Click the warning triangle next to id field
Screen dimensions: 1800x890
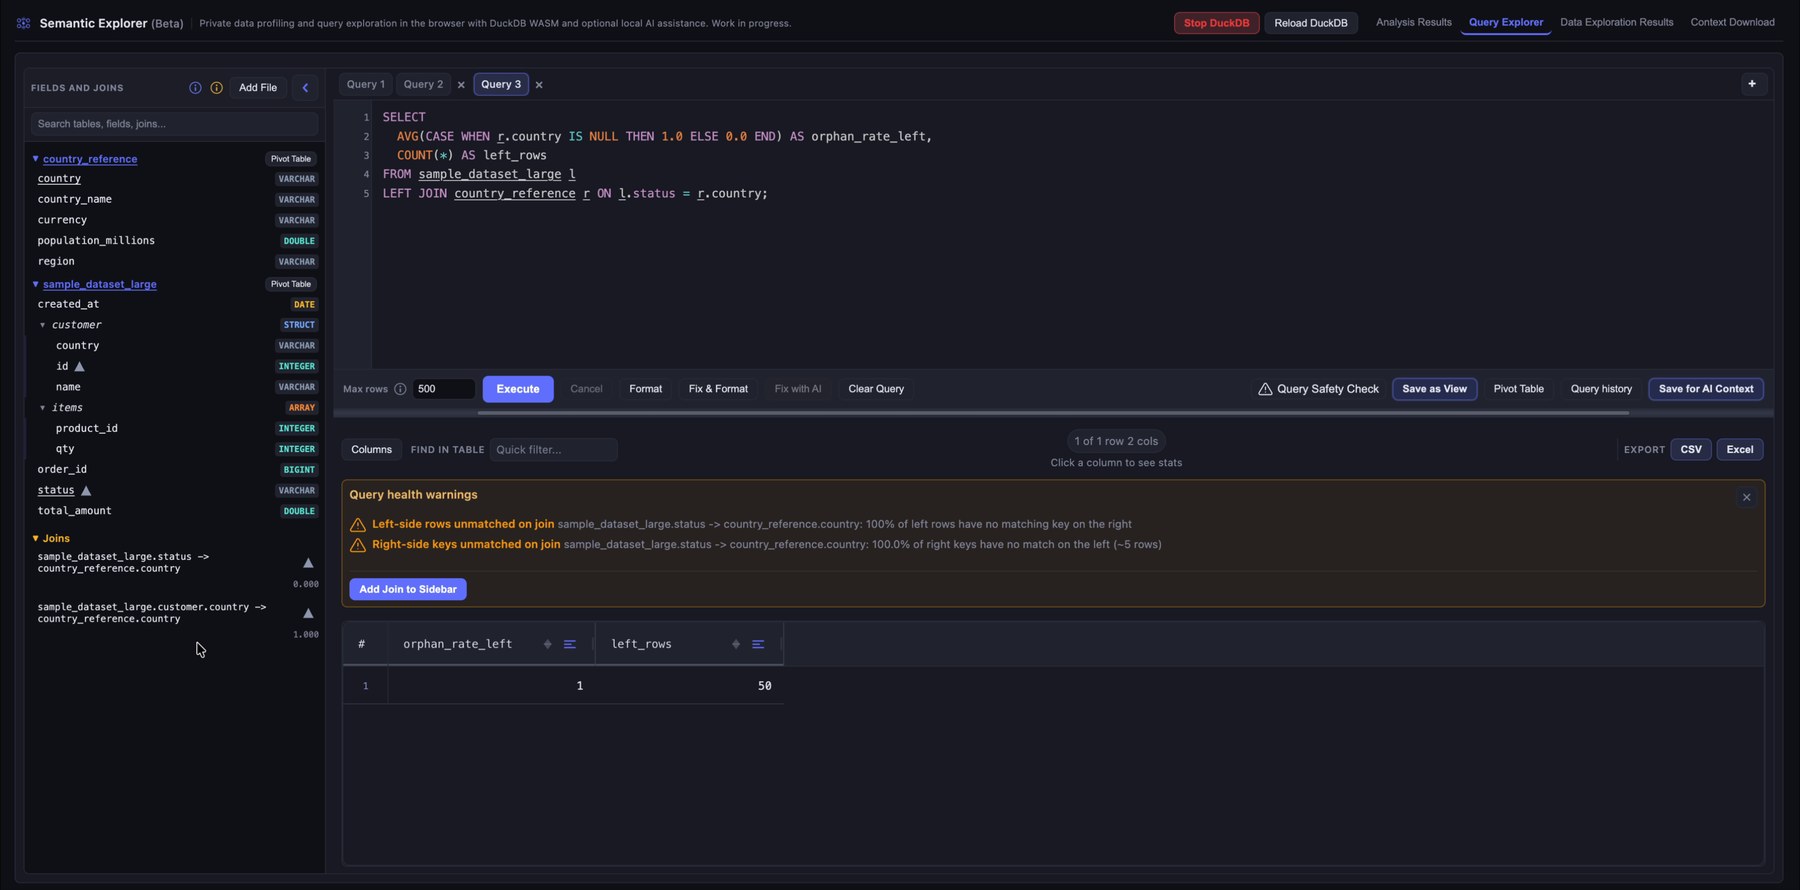point(79,366)
